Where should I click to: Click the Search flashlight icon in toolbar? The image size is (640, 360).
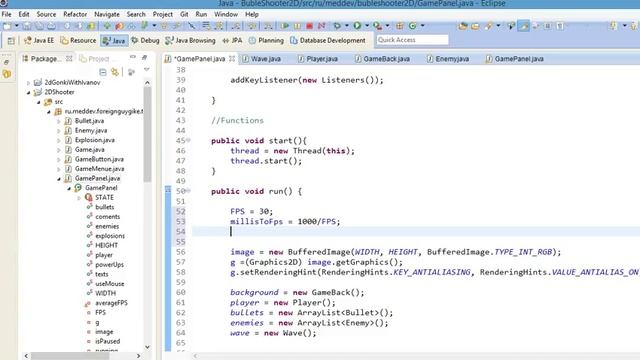489,26
